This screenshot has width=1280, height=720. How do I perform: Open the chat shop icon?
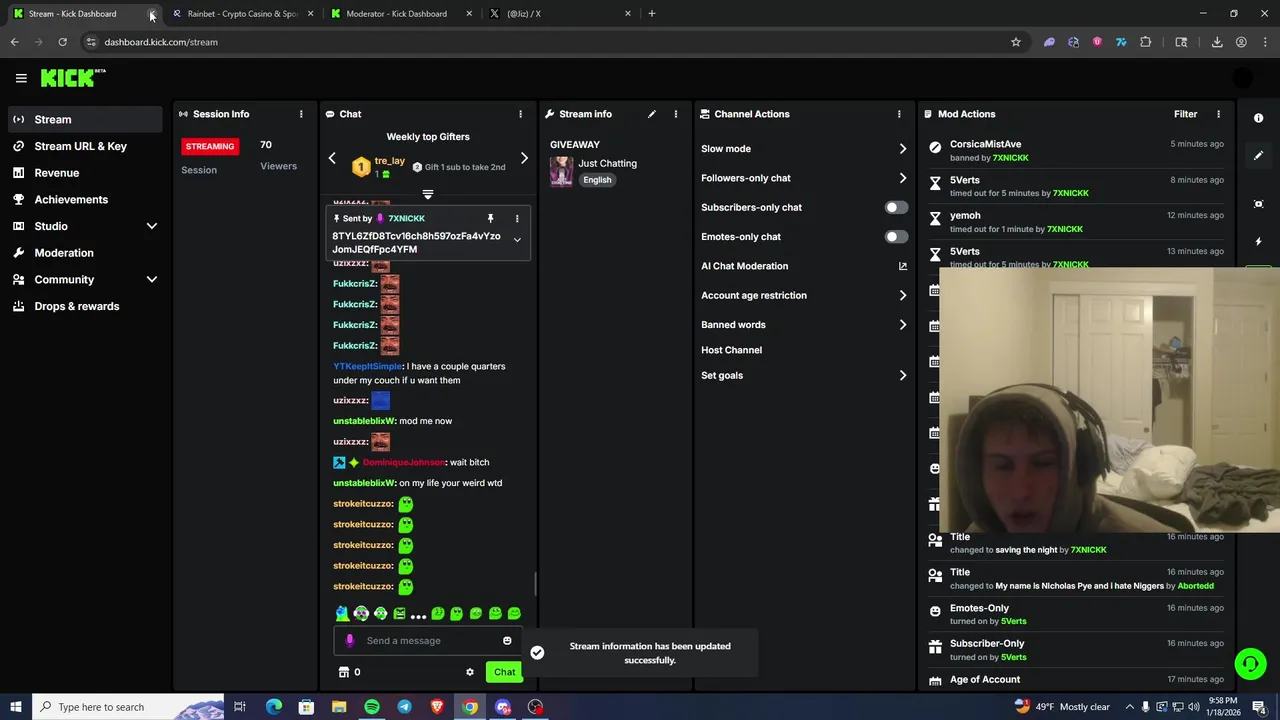pyautogui.click(x=344, y=672)
